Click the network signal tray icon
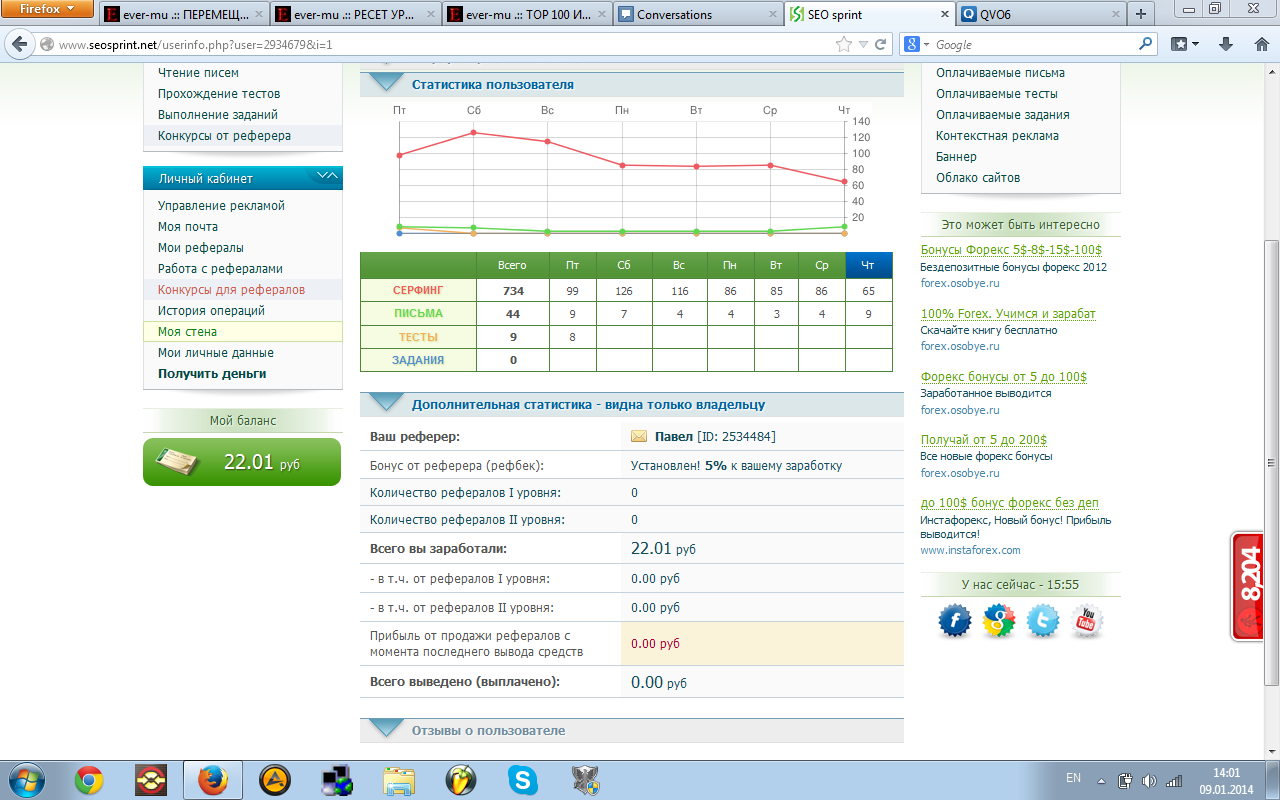Screen dimensions: 1280x800 [1174, 780]
